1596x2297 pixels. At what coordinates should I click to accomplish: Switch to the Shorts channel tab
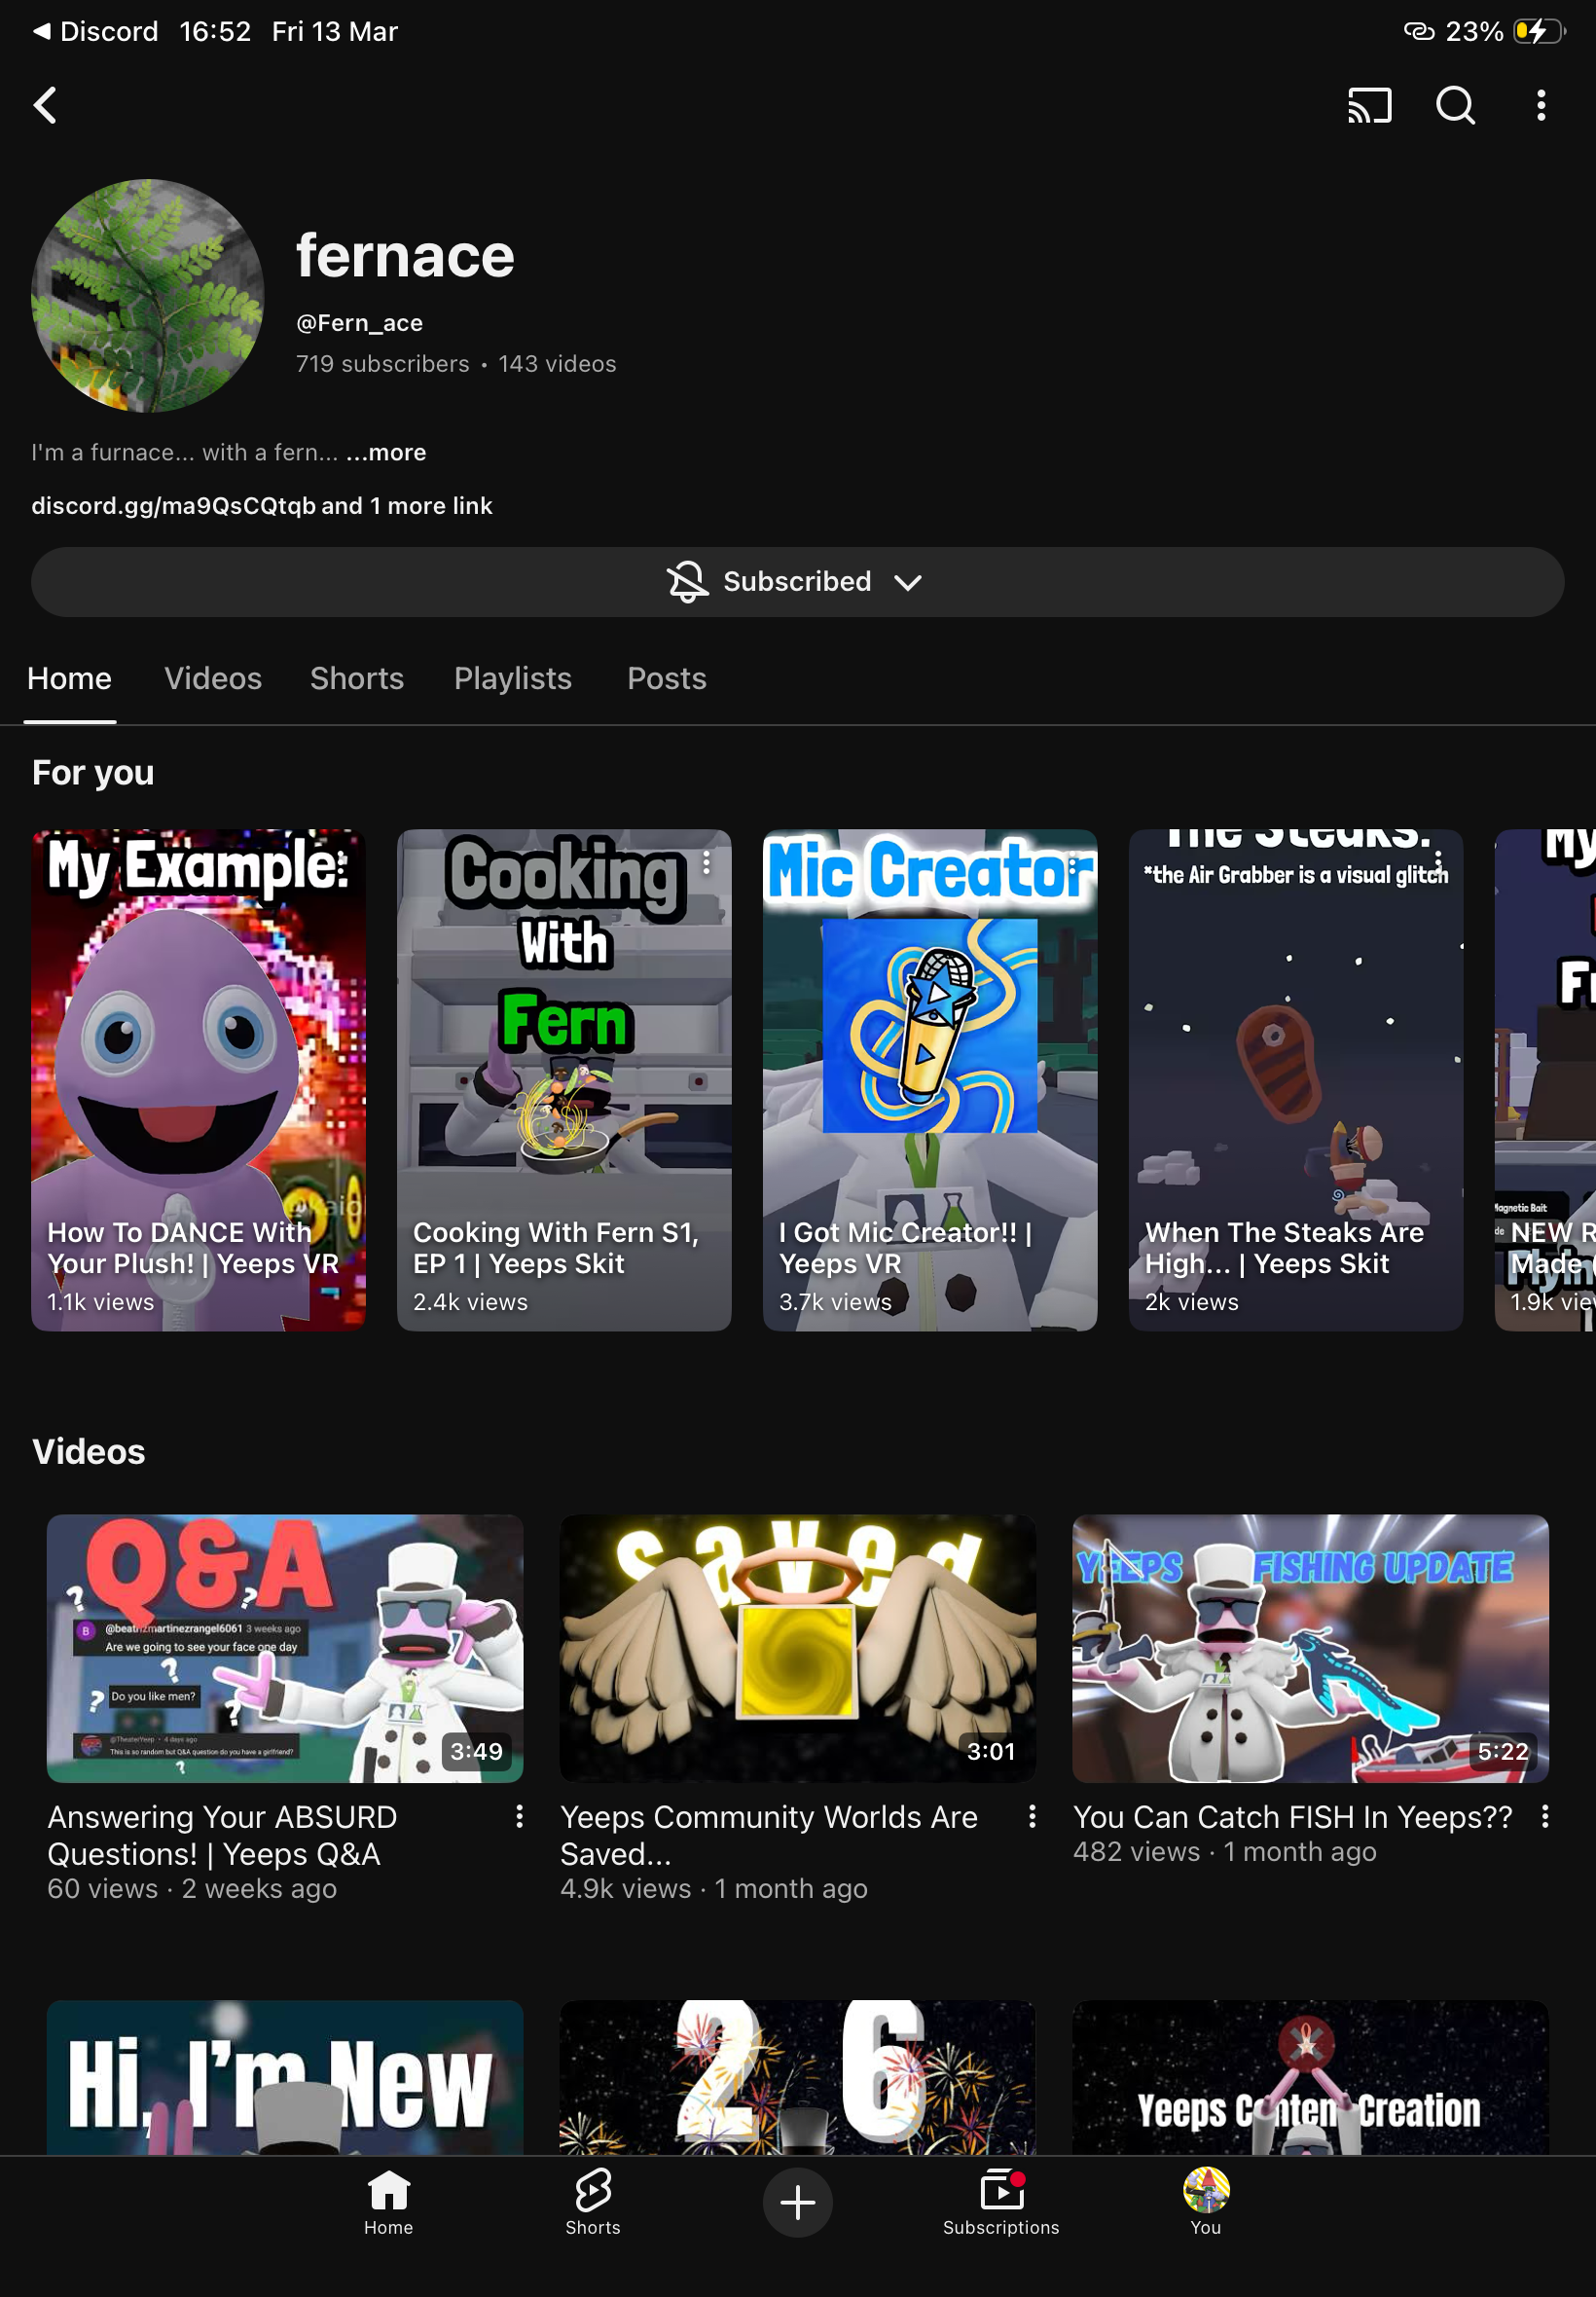click(357, 678)
